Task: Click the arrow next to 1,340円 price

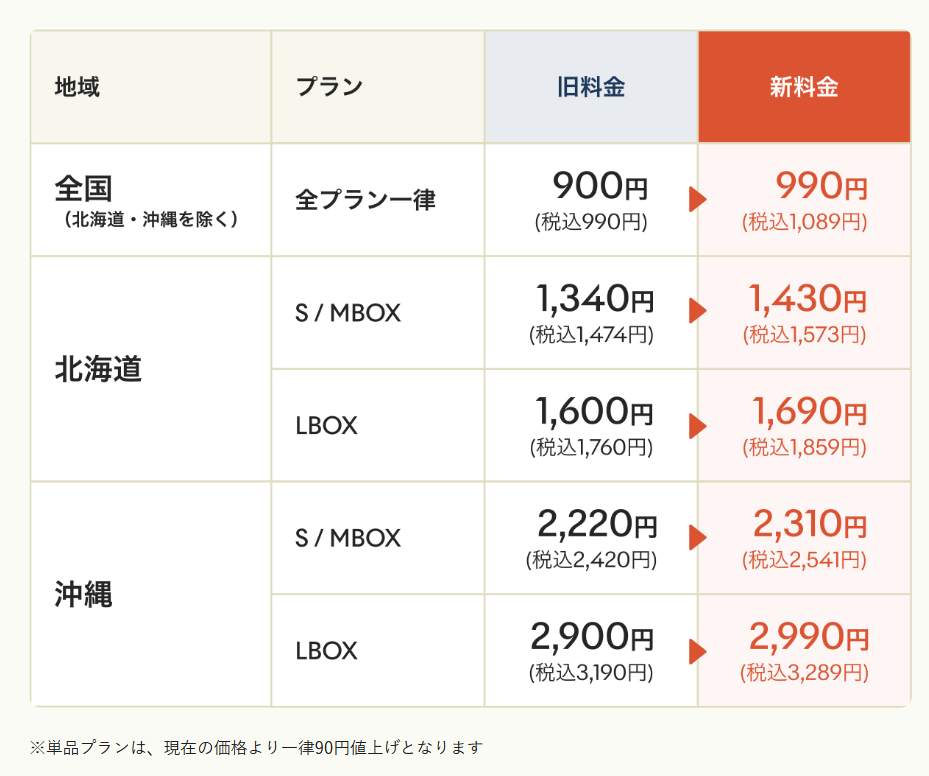Action: (x=697, y=312)
